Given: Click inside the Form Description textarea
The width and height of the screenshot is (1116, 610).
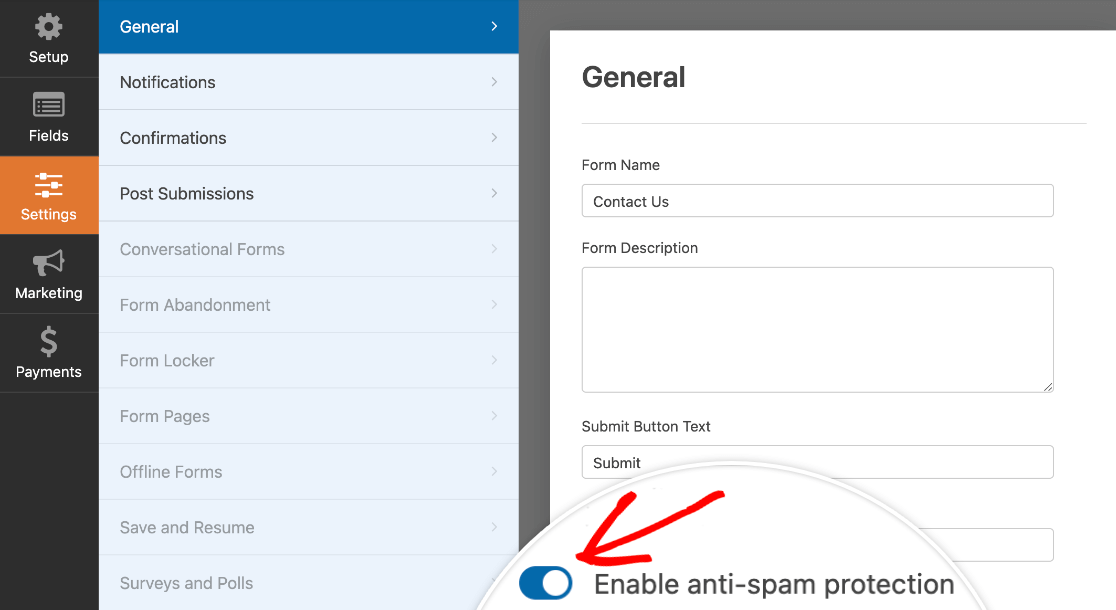Looking at the screenshot, I should 817,330.
